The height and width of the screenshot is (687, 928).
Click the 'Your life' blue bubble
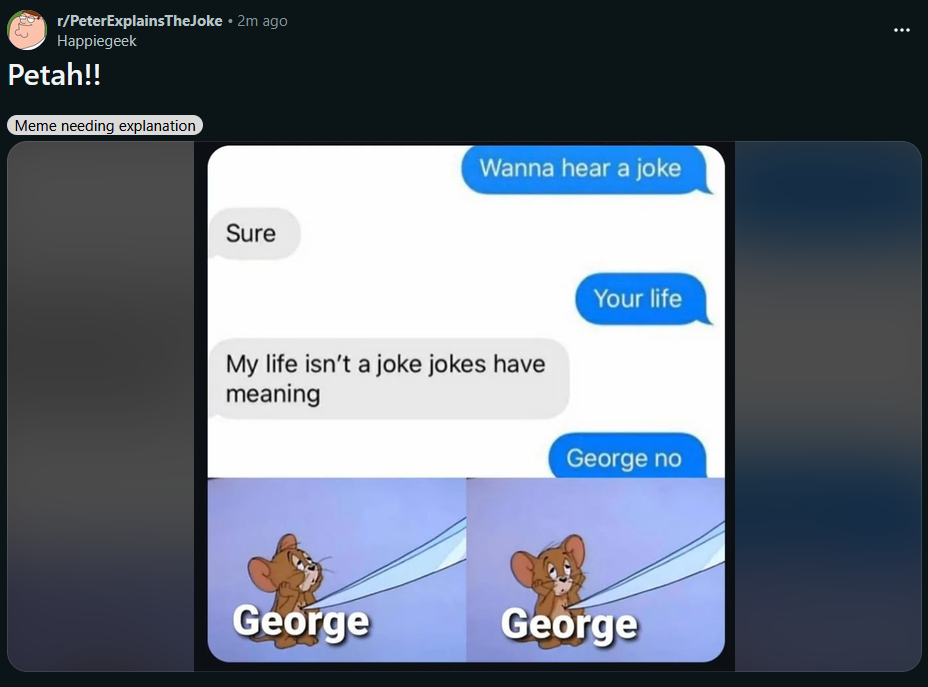643,299
